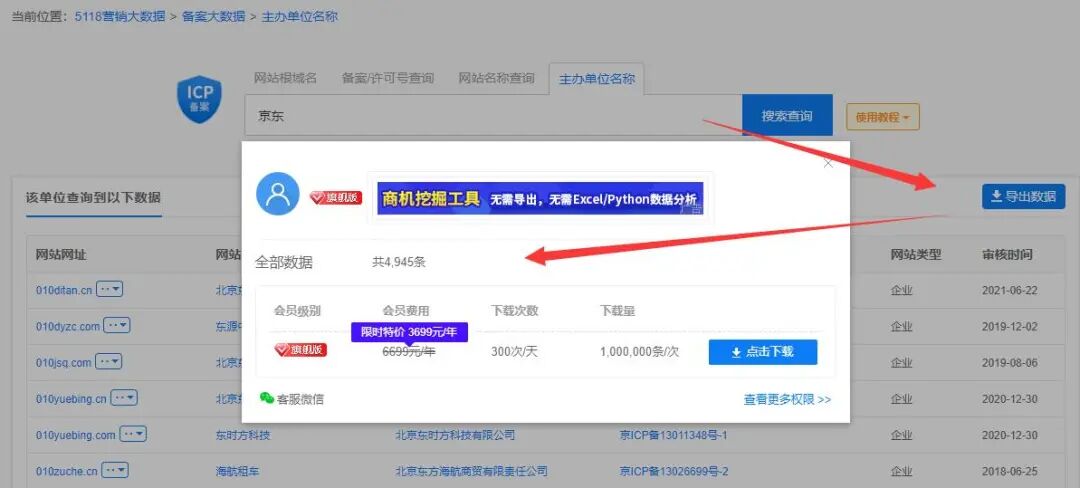Click the ICP备案 shield icon
Screen dimensions: 1080x488
click(x=200, y=100)
